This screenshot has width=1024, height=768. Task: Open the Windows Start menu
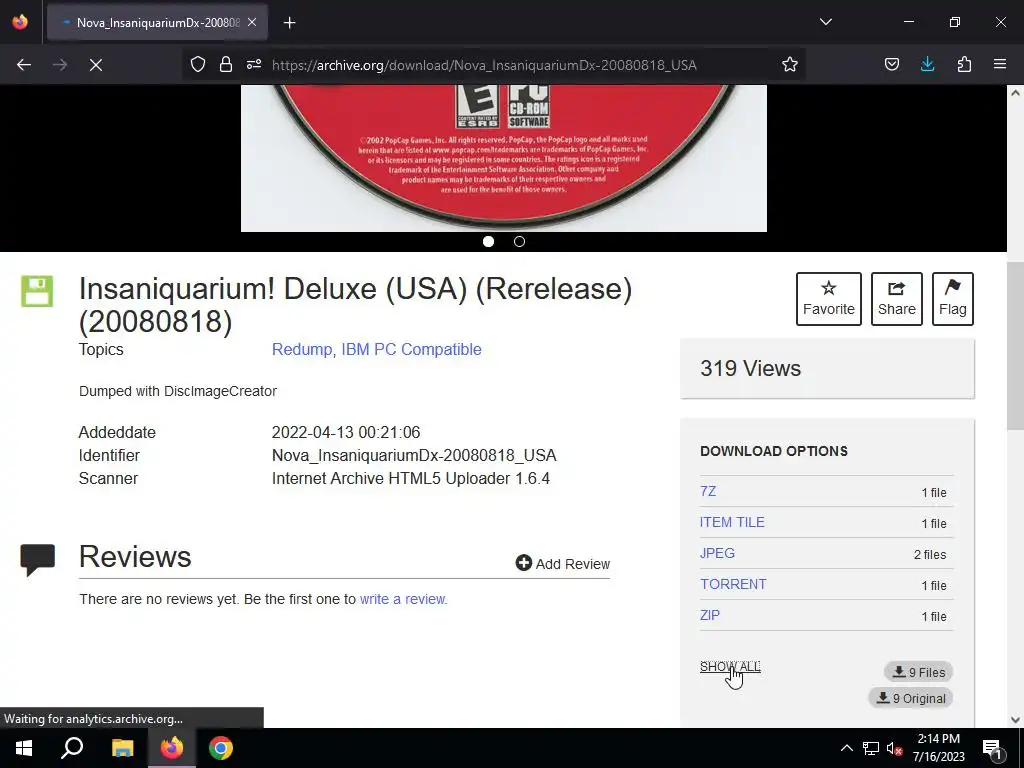coord(24,748)
